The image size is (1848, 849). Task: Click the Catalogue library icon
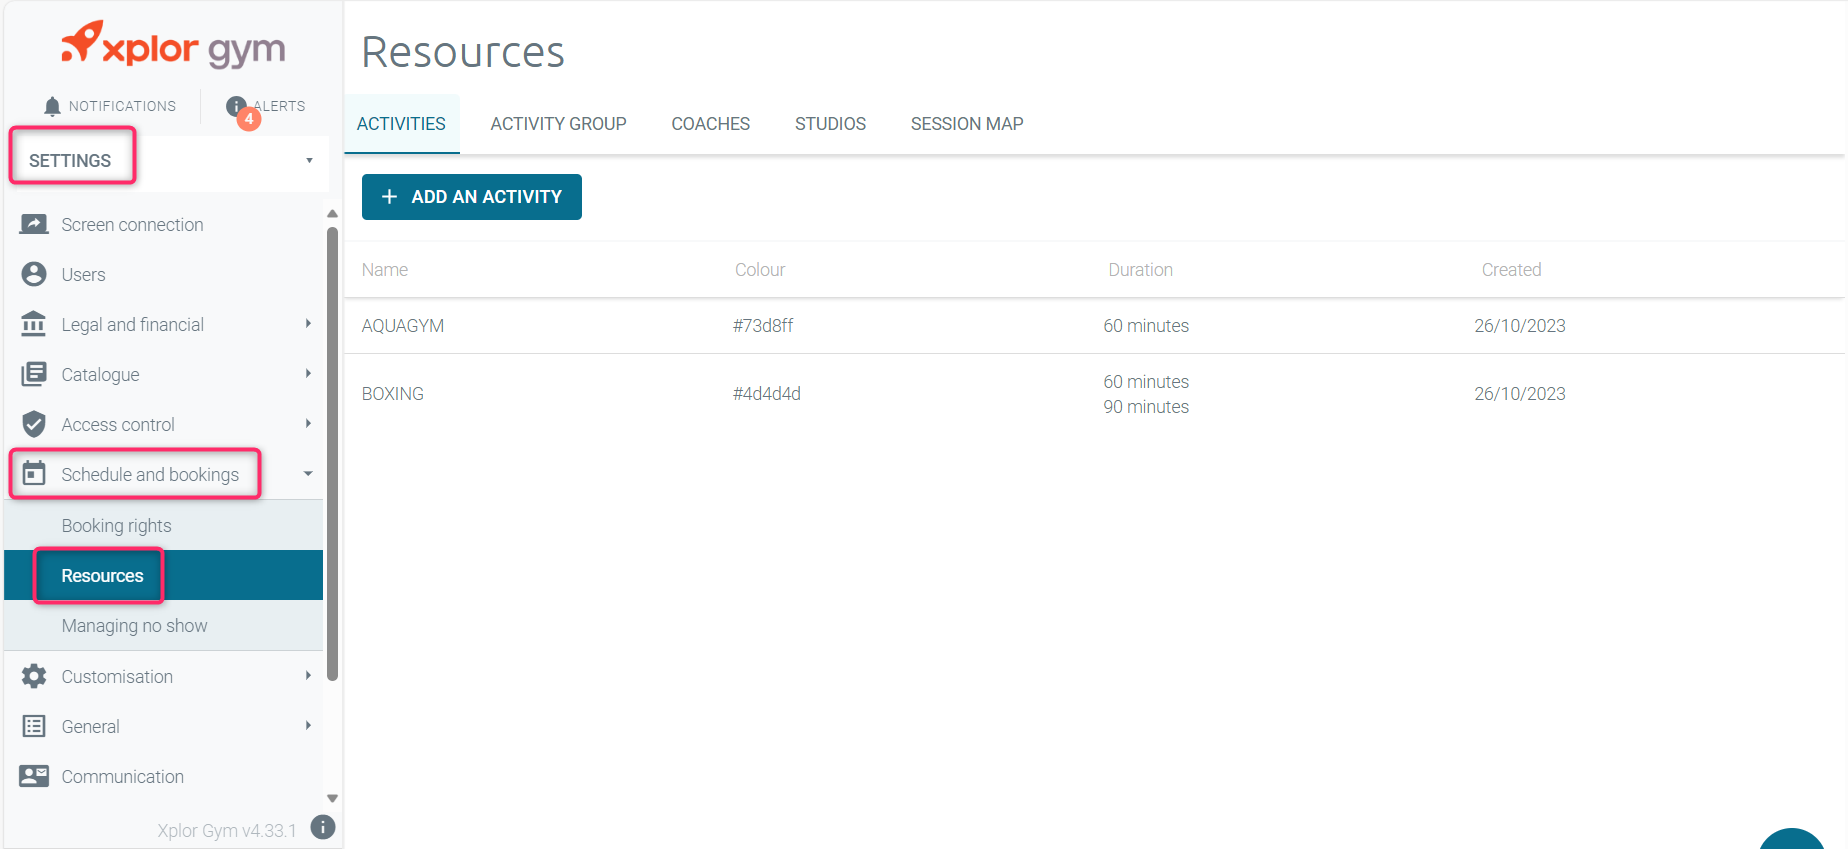(x=34, y=374)
